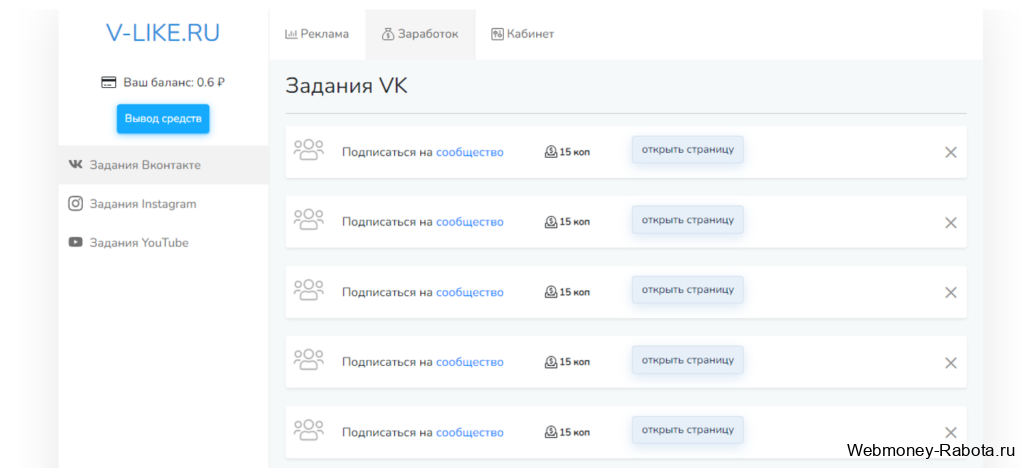
Task: Click the 15 коп coin icon in the third task
Action: [x=551, y=292]
